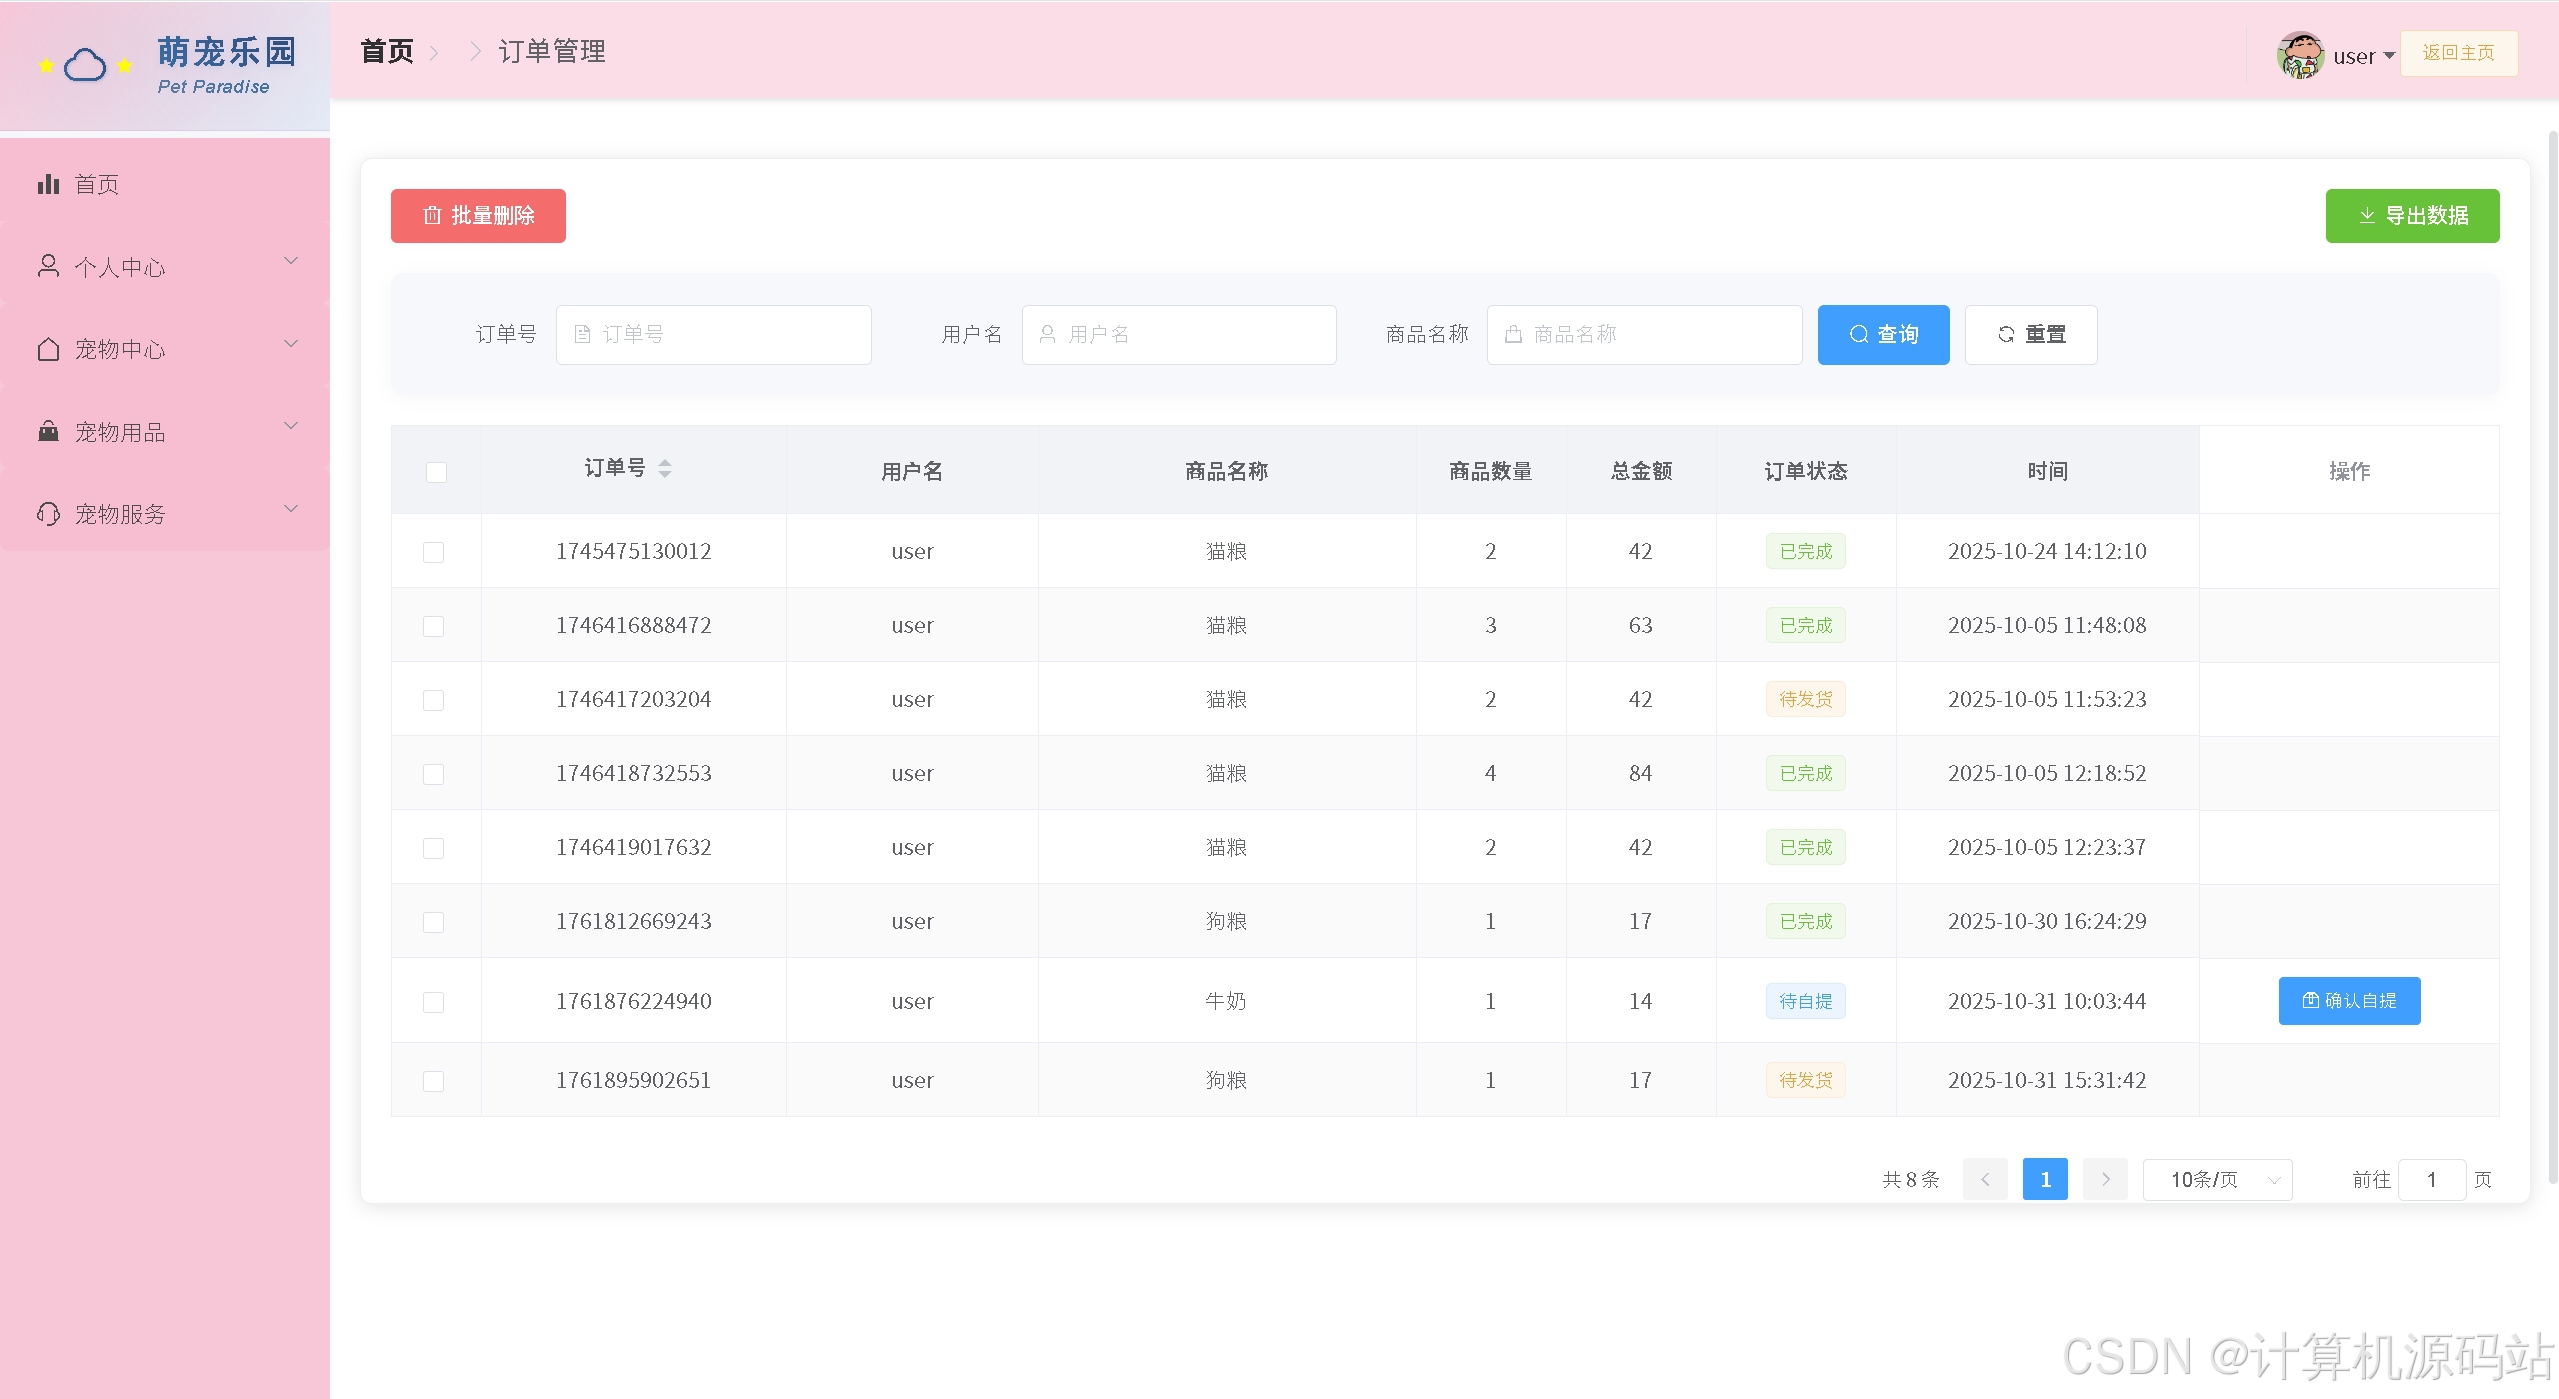Open 首页 in the sidebar menu
This screenshot has width=2559, height=1399.
(x=165, y=184)
